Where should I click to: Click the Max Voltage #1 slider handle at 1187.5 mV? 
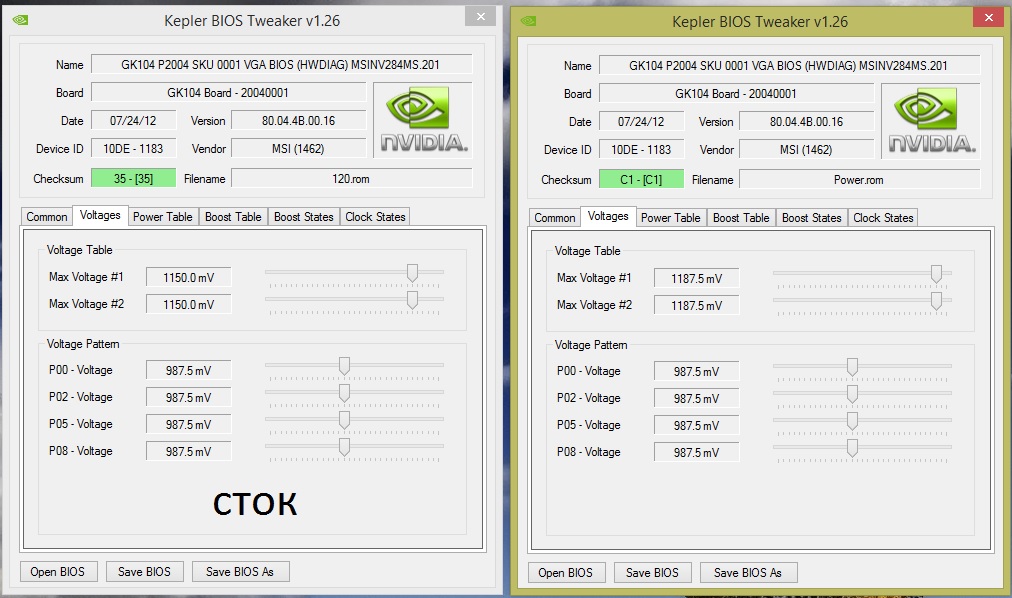tap(936, 273)
